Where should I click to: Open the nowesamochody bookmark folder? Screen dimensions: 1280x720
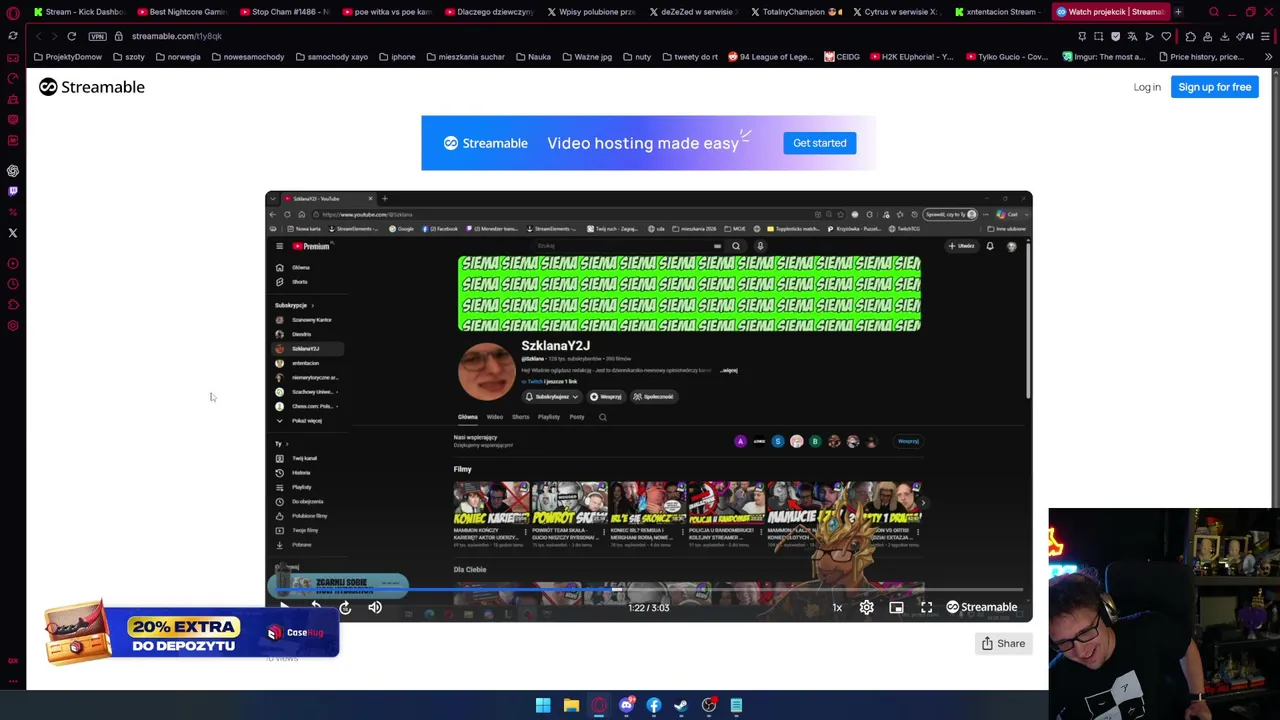click(x=247, y=57)
